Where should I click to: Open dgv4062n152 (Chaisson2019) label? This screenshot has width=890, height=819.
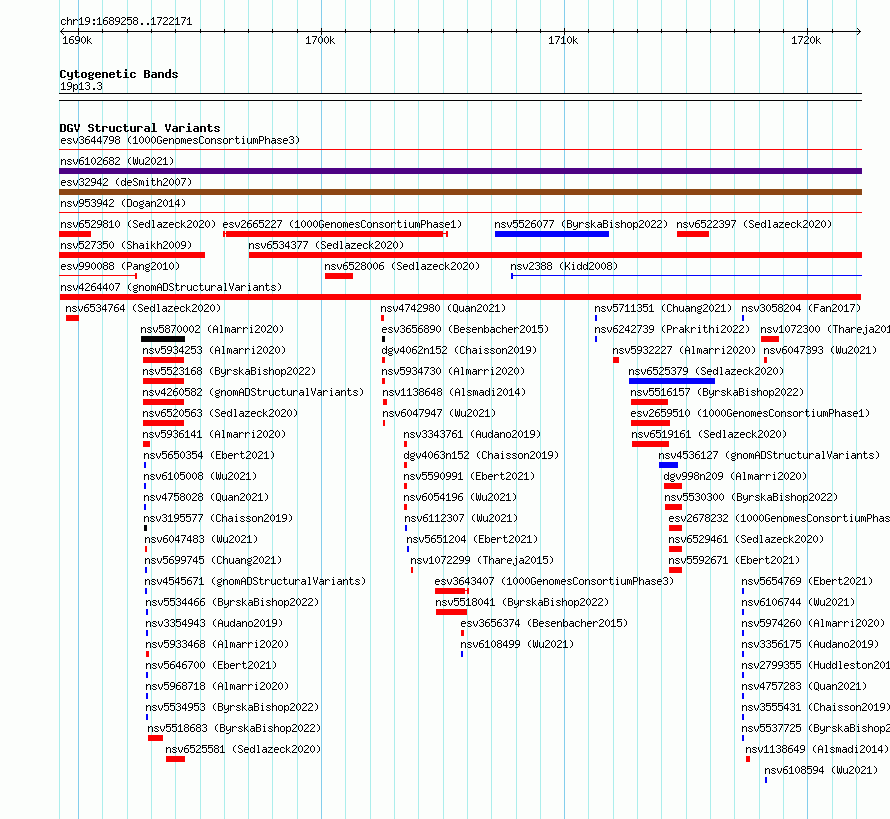click(459, 350)
